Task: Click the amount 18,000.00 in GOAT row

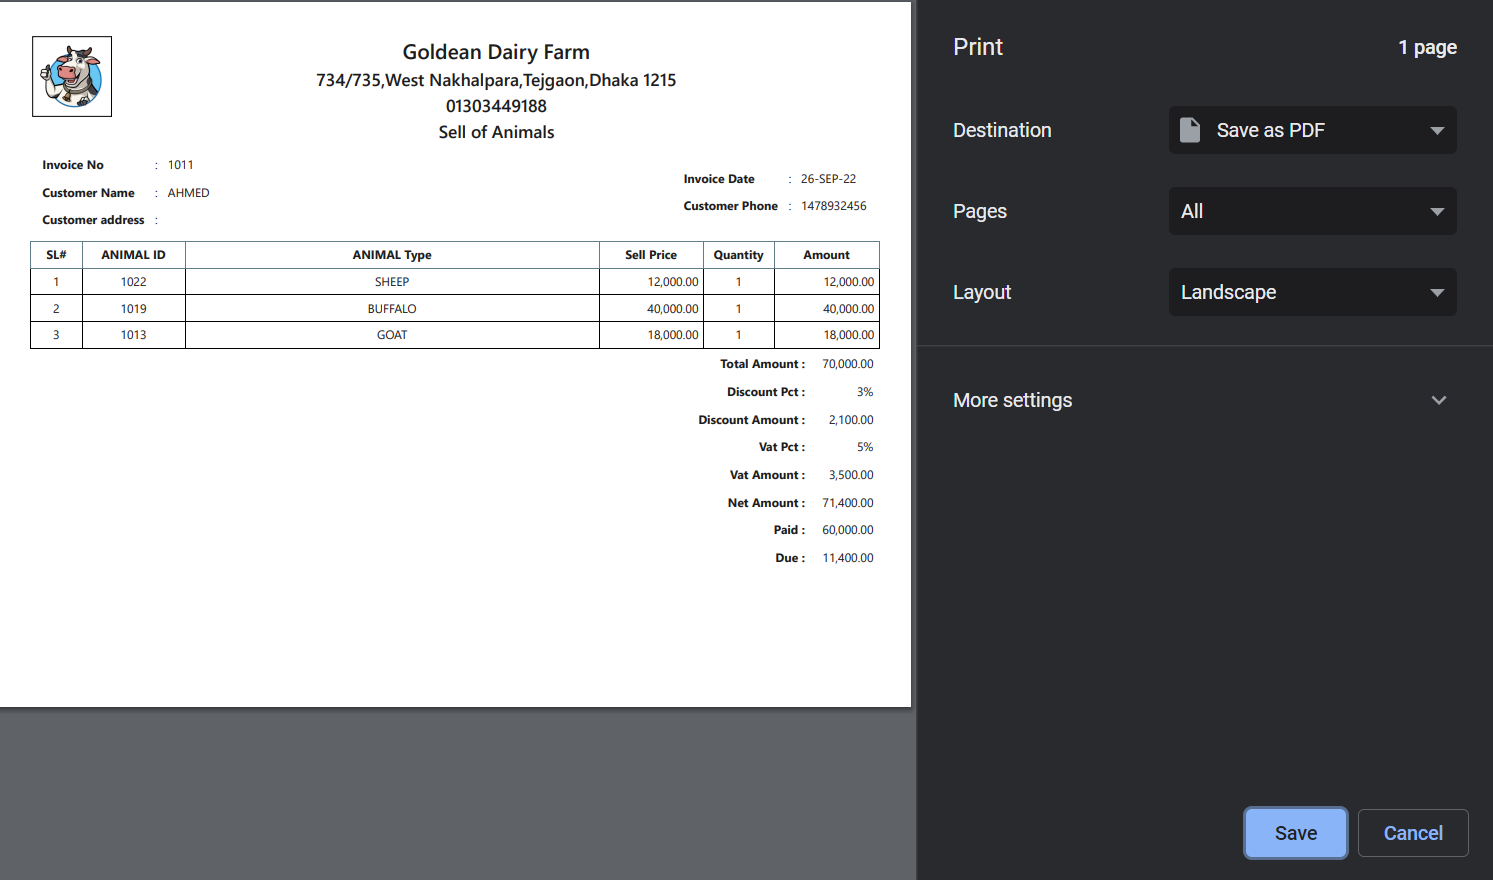Action: [827, 335]
